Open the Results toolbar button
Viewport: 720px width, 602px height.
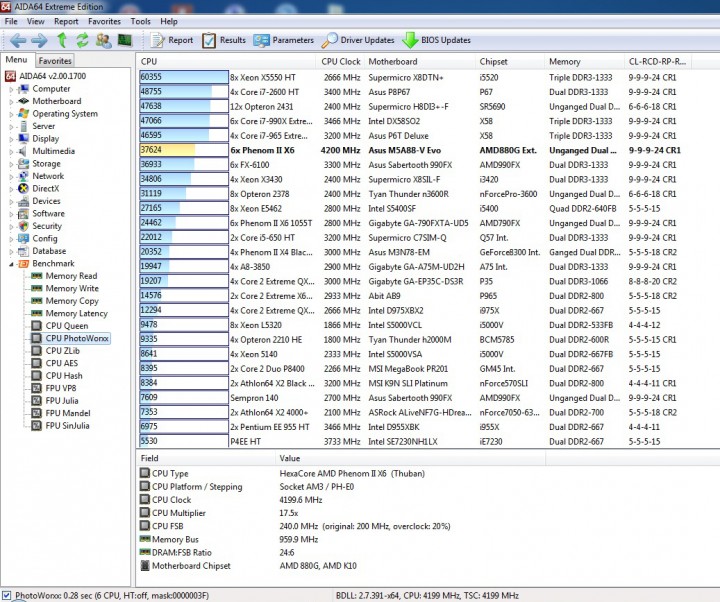point(224,40)
